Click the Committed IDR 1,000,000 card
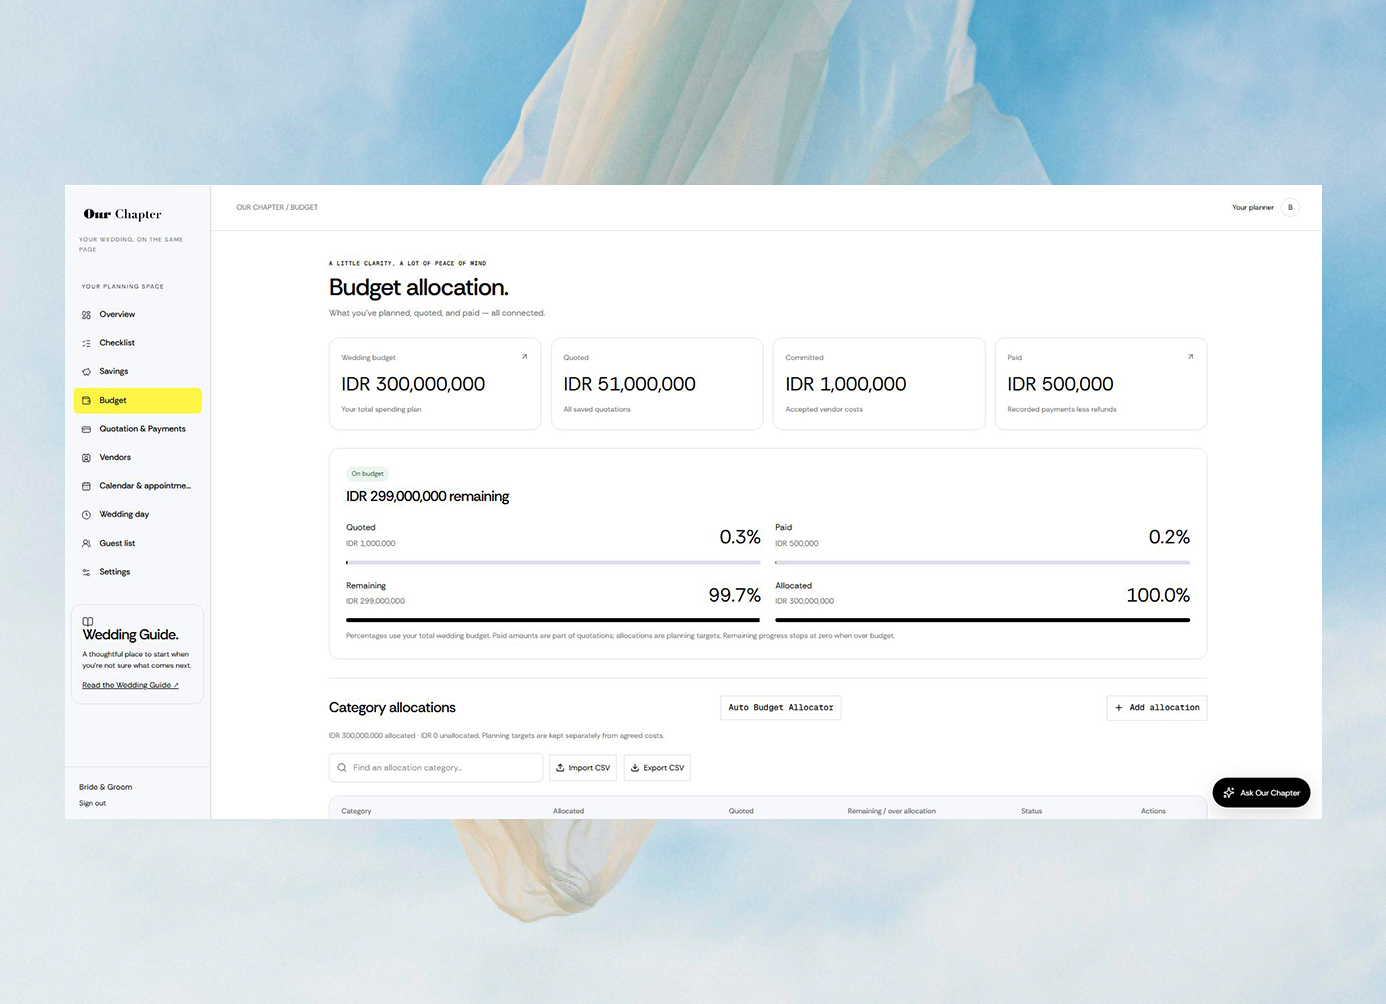1386x1004 pixels. pyautogui.click(x=879, y=384)
